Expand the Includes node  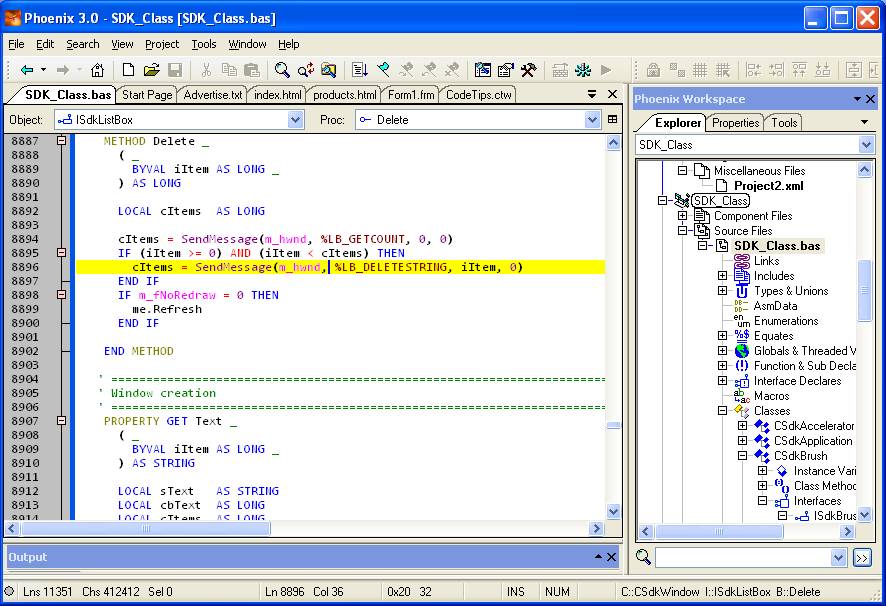(x=722, y=275)
